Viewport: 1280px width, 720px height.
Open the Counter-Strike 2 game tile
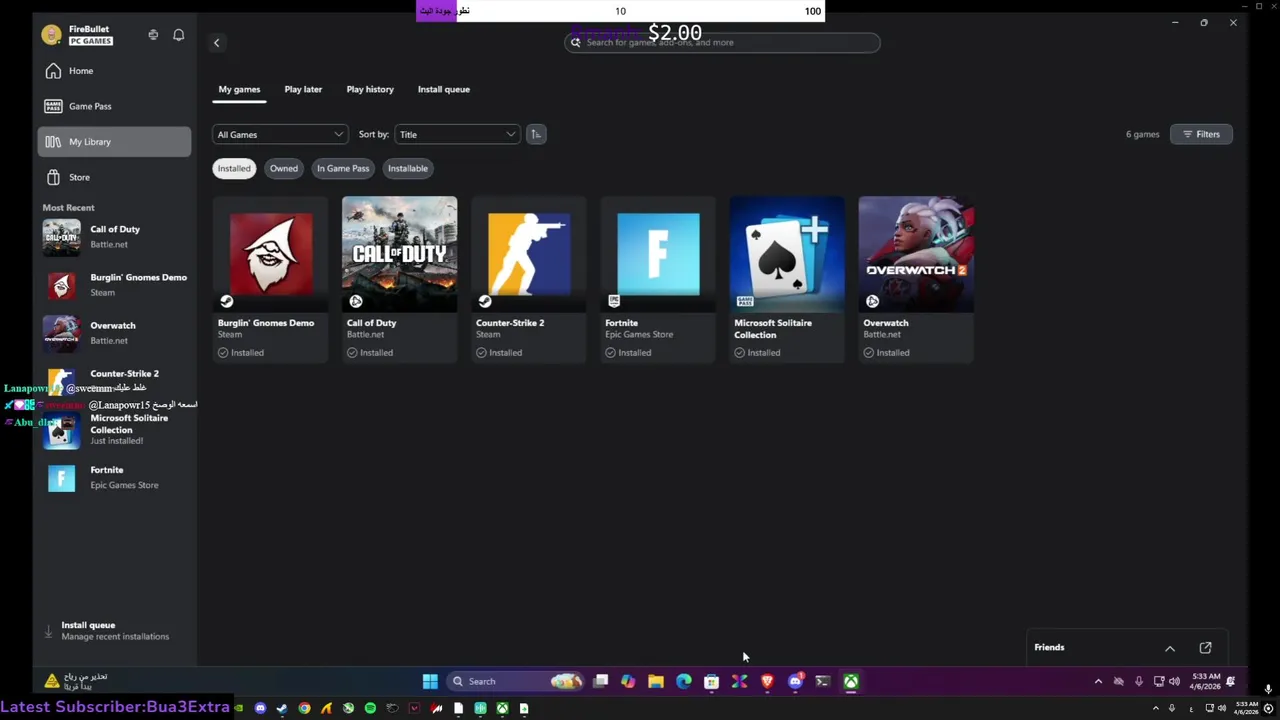(528, 279)
